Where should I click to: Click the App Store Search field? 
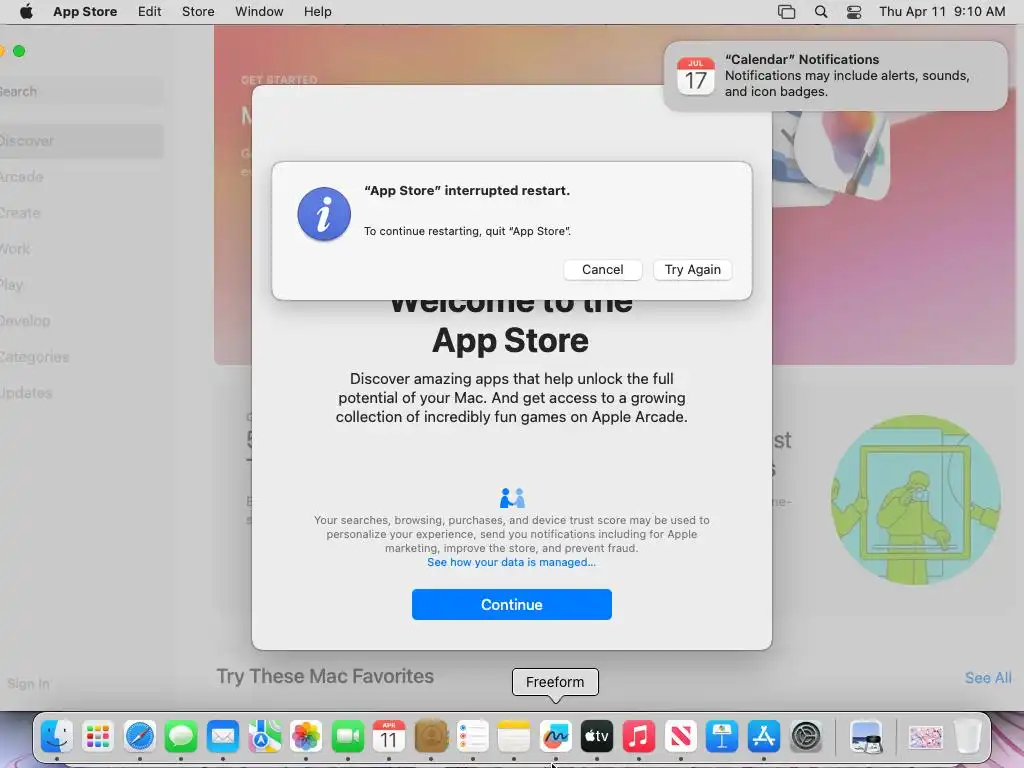[81, 91]
